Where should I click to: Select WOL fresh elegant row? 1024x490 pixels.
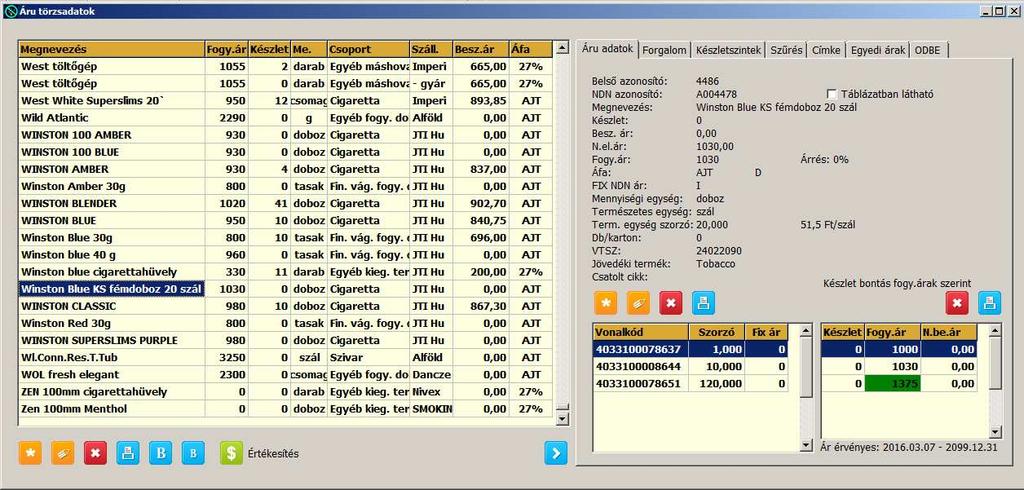pos(286,374)
